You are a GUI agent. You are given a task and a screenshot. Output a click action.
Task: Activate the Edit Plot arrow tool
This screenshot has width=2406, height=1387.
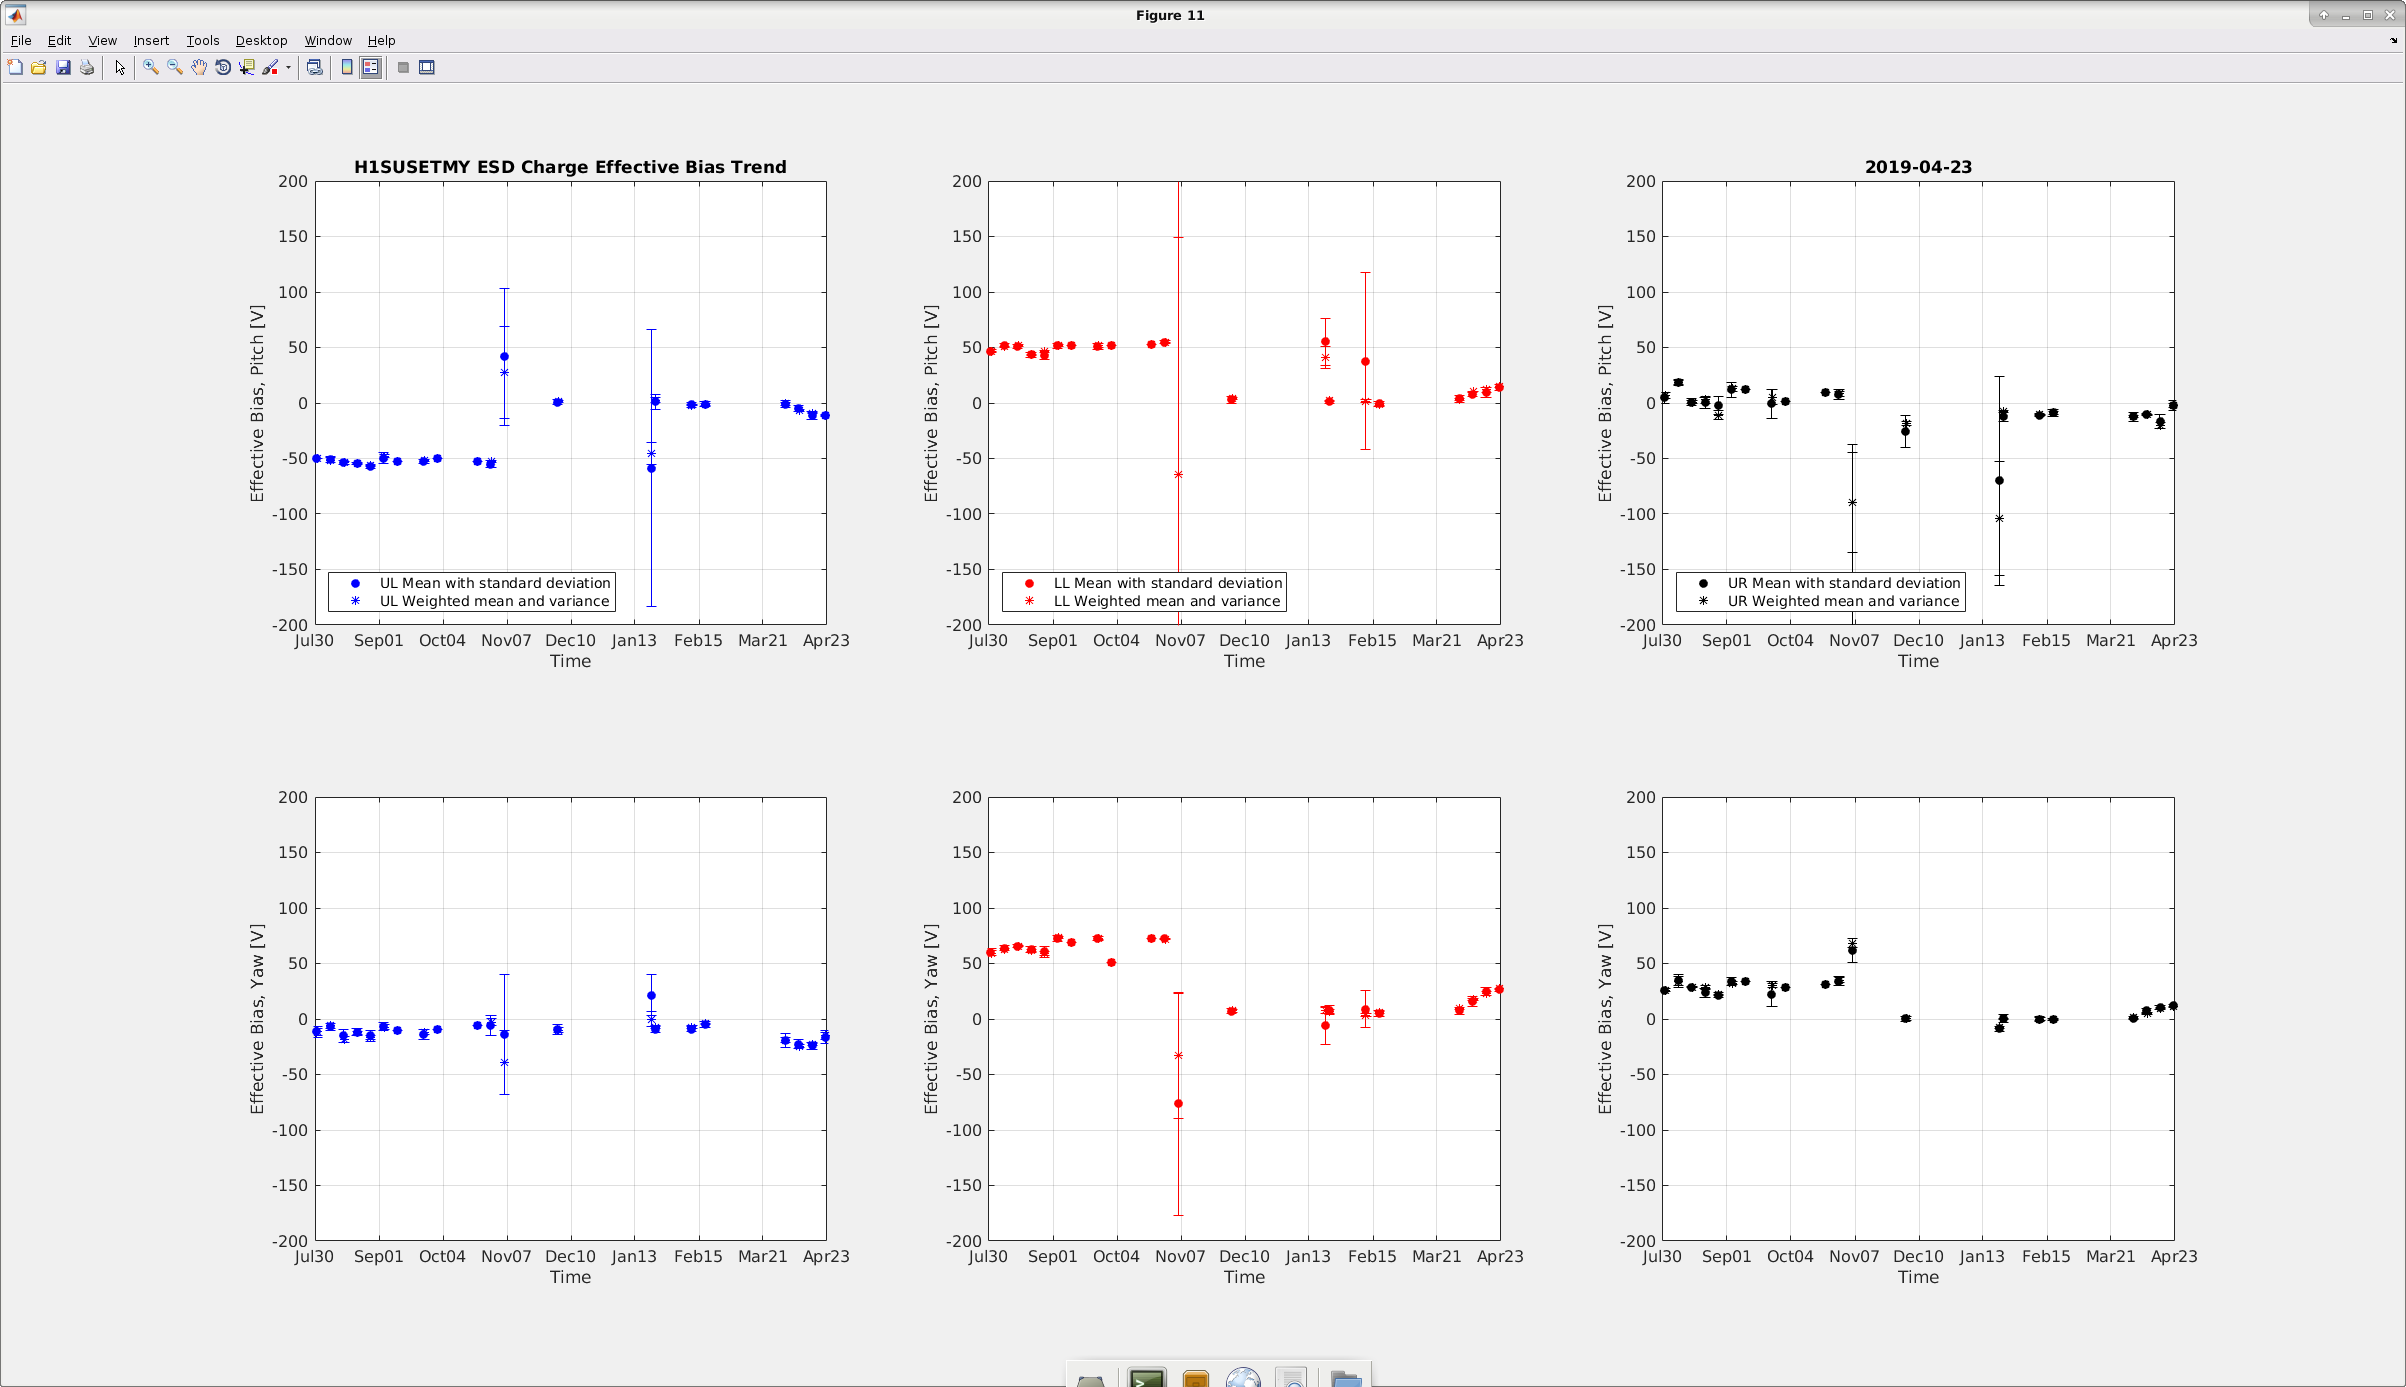click(120, 68)
